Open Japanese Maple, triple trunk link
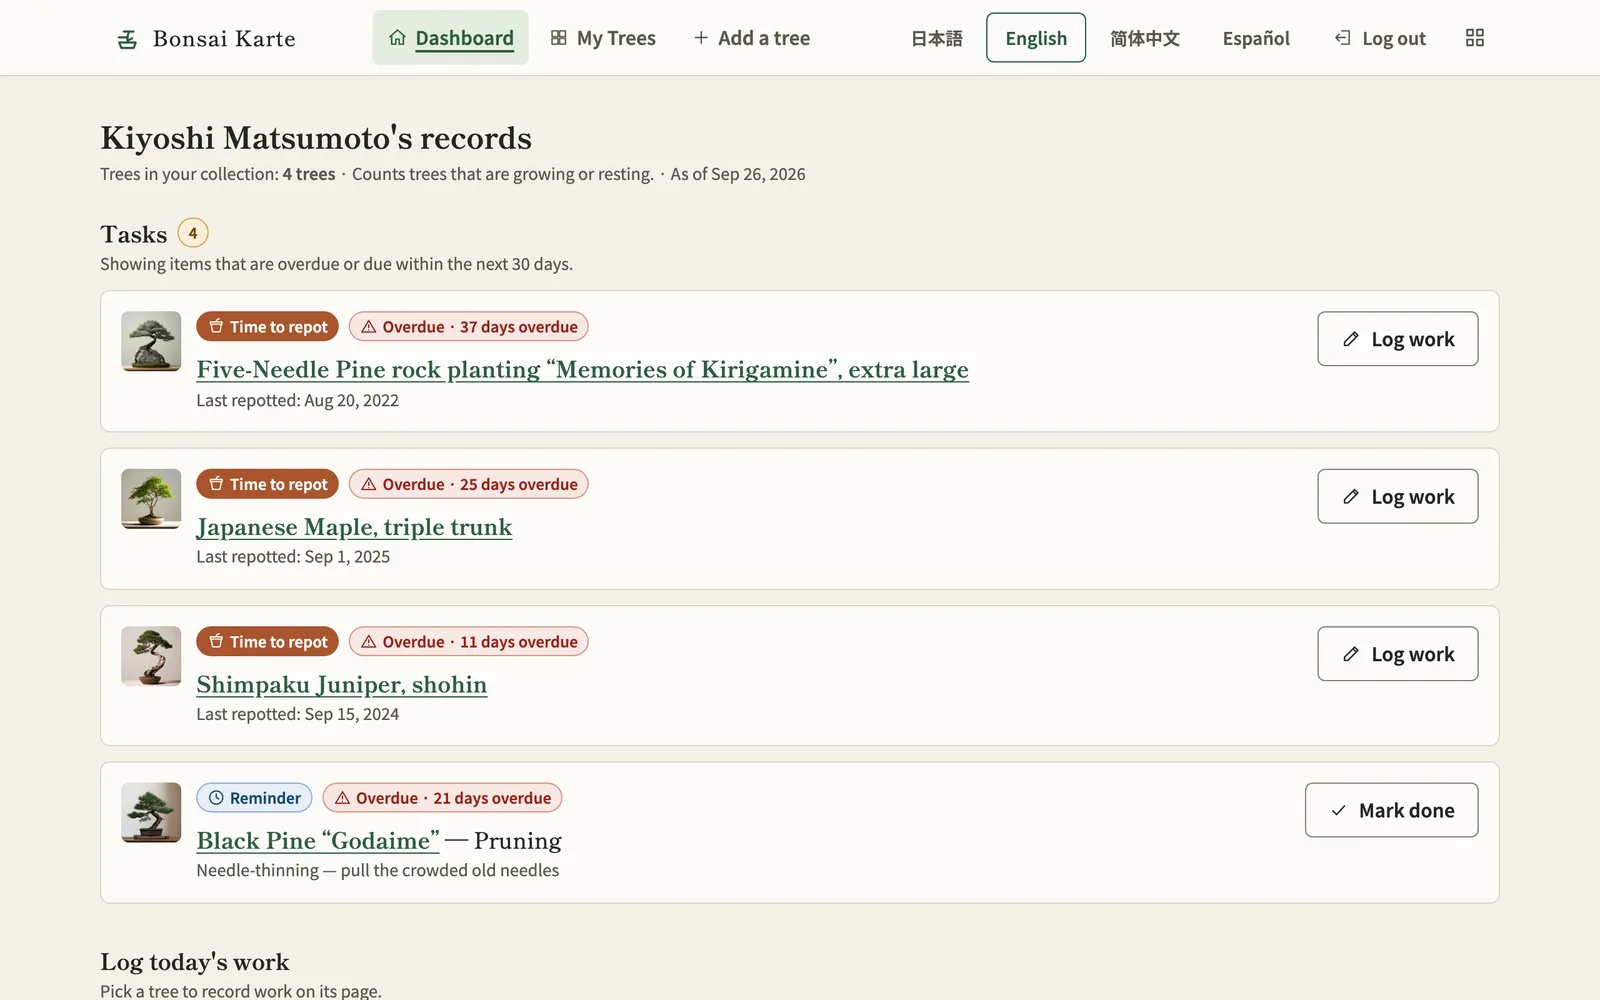Viewport: 1600px width, 1000px height. pos(354,527)
